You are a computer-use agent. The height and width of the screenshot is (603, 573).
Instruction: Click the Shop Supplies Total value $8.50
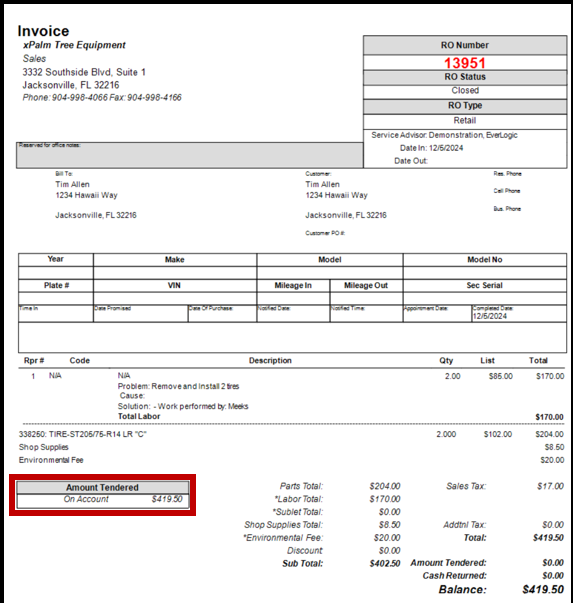point(390,525)
